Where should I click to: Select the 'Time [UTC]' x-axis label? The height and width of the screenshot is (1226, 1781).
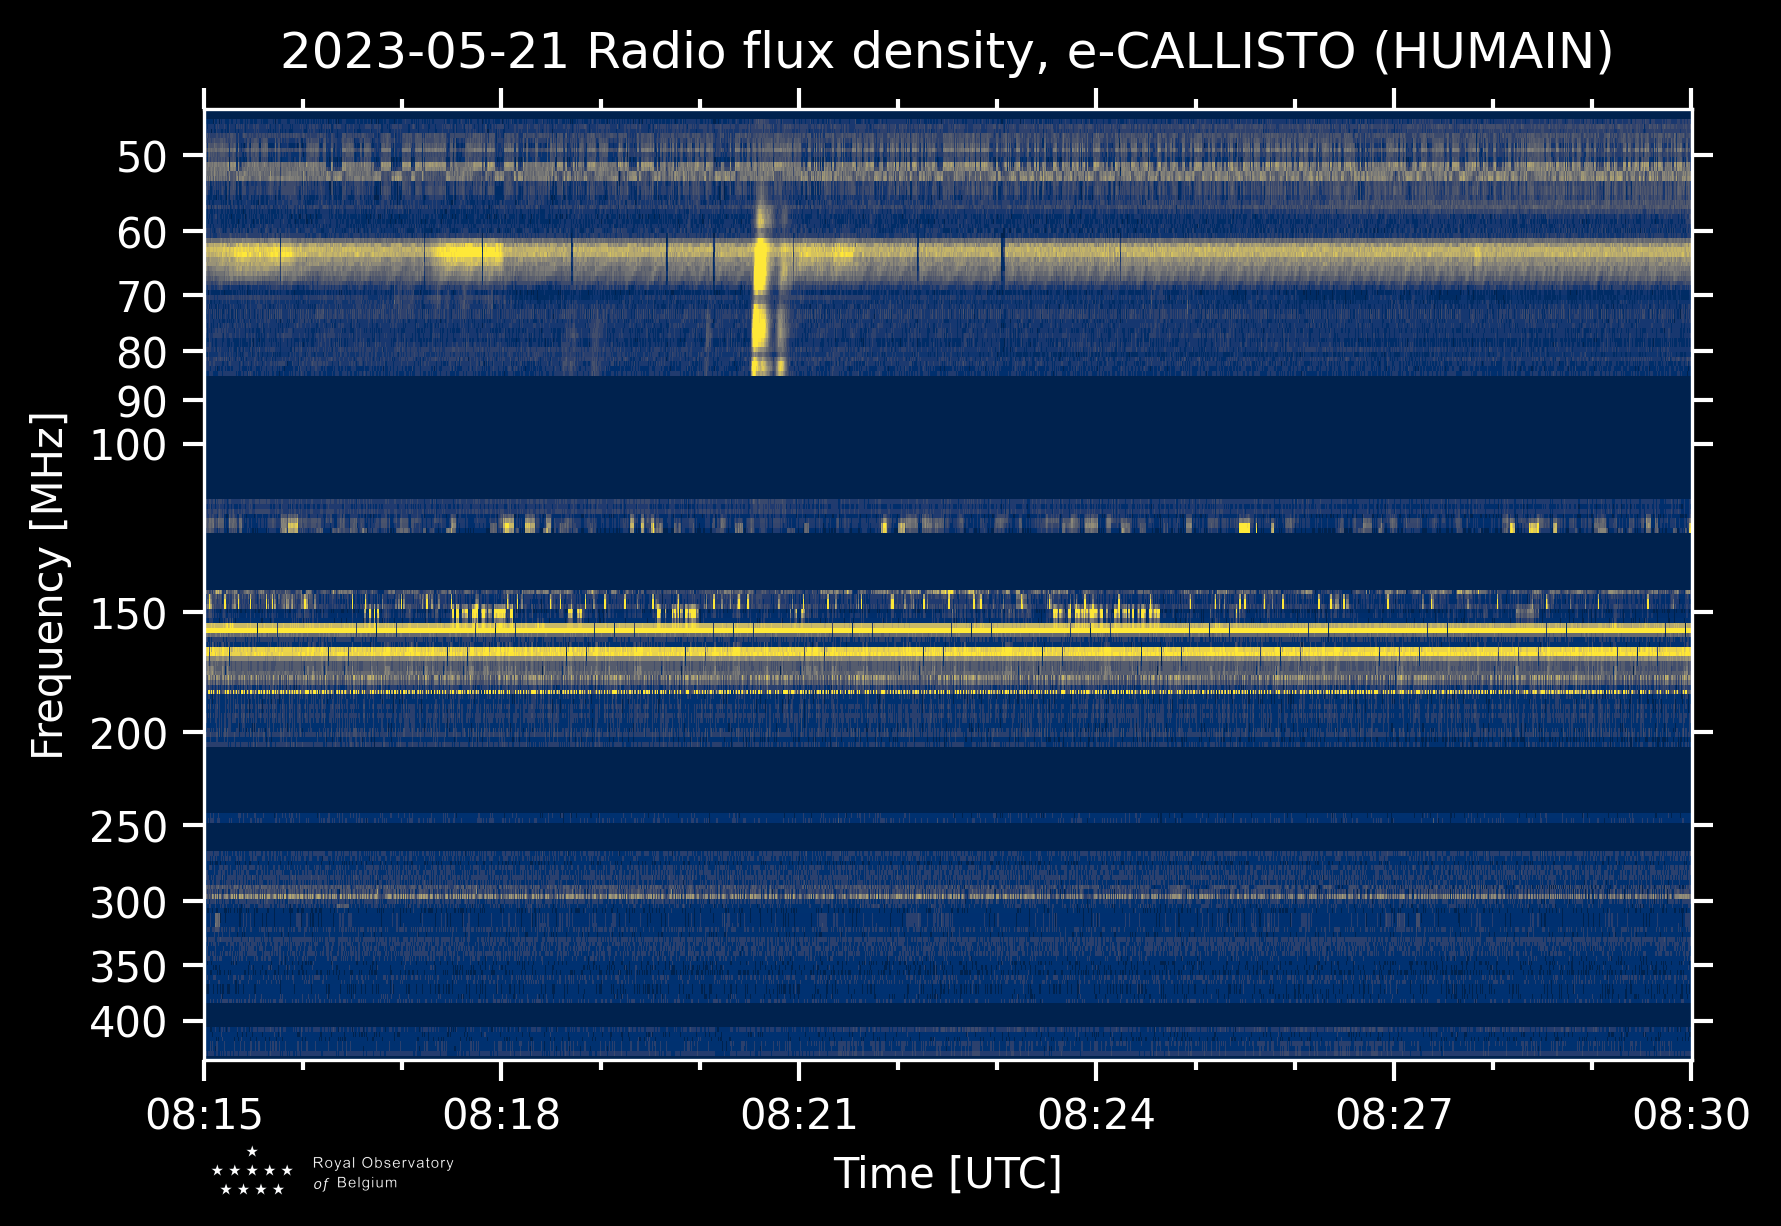tap(947, 1173)
